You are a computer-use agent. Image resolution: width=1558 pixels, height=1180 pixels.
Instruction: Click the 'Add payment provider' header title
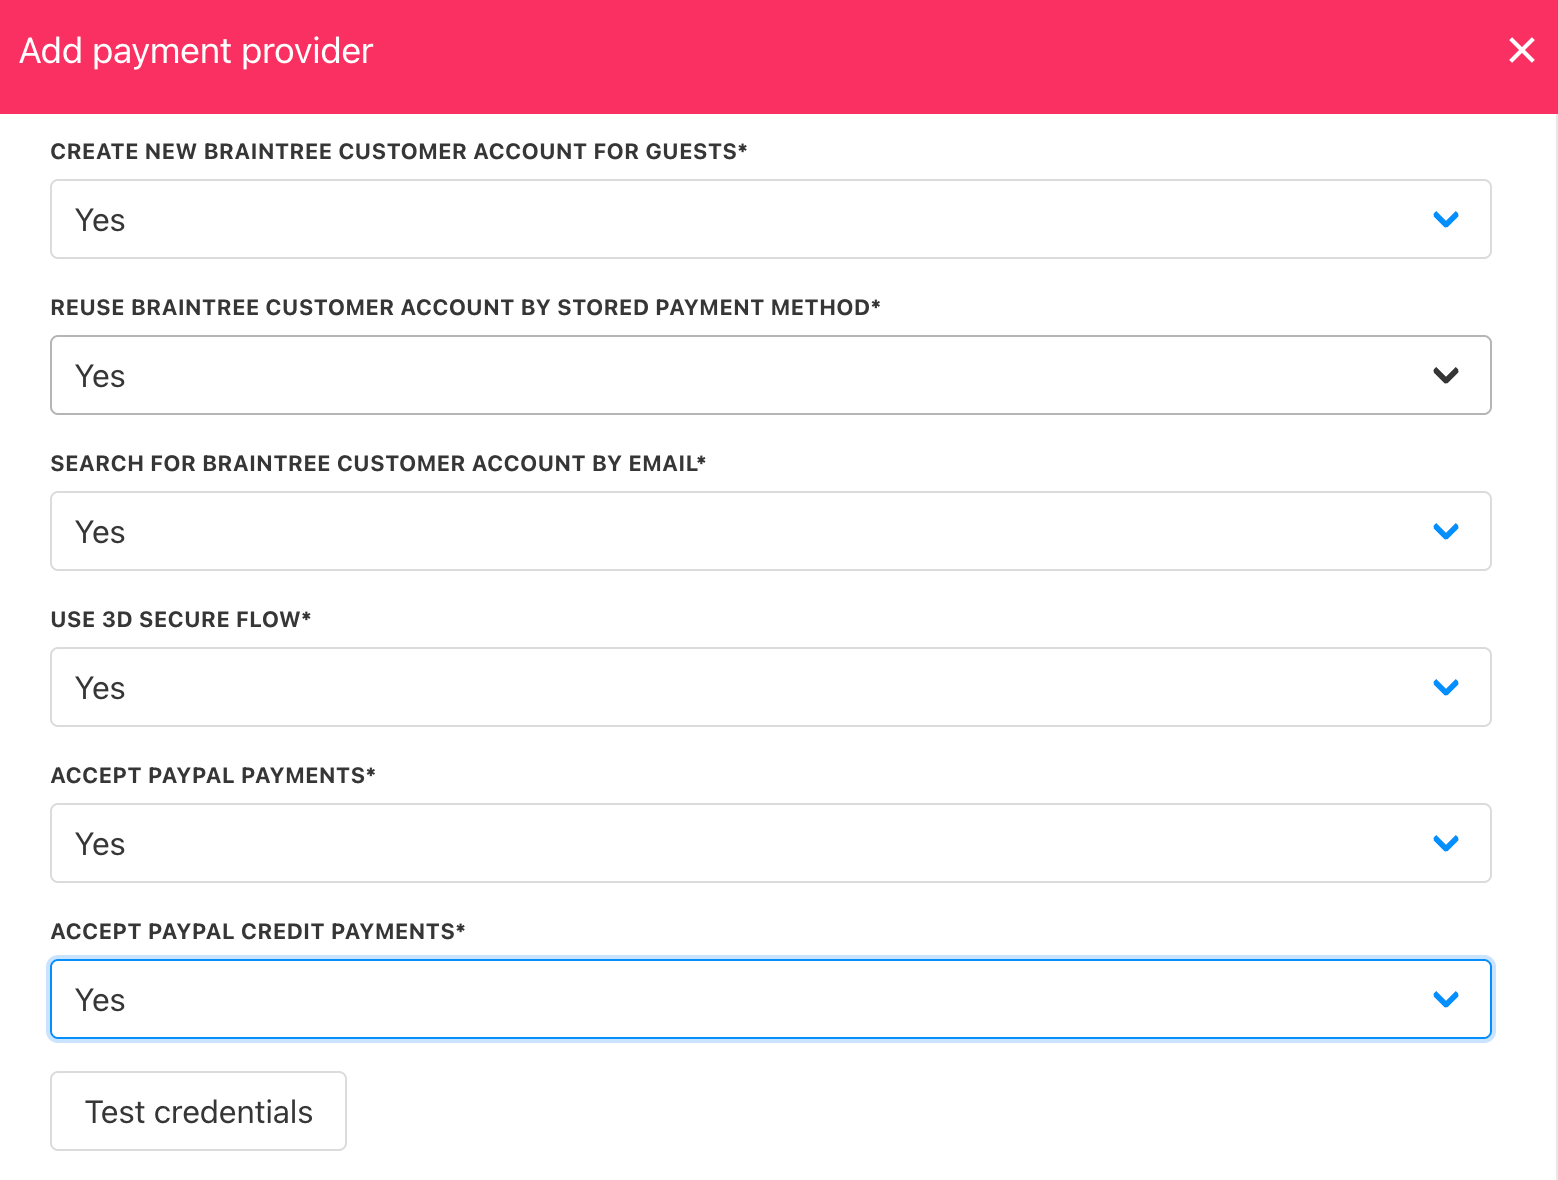click(196, 51)
